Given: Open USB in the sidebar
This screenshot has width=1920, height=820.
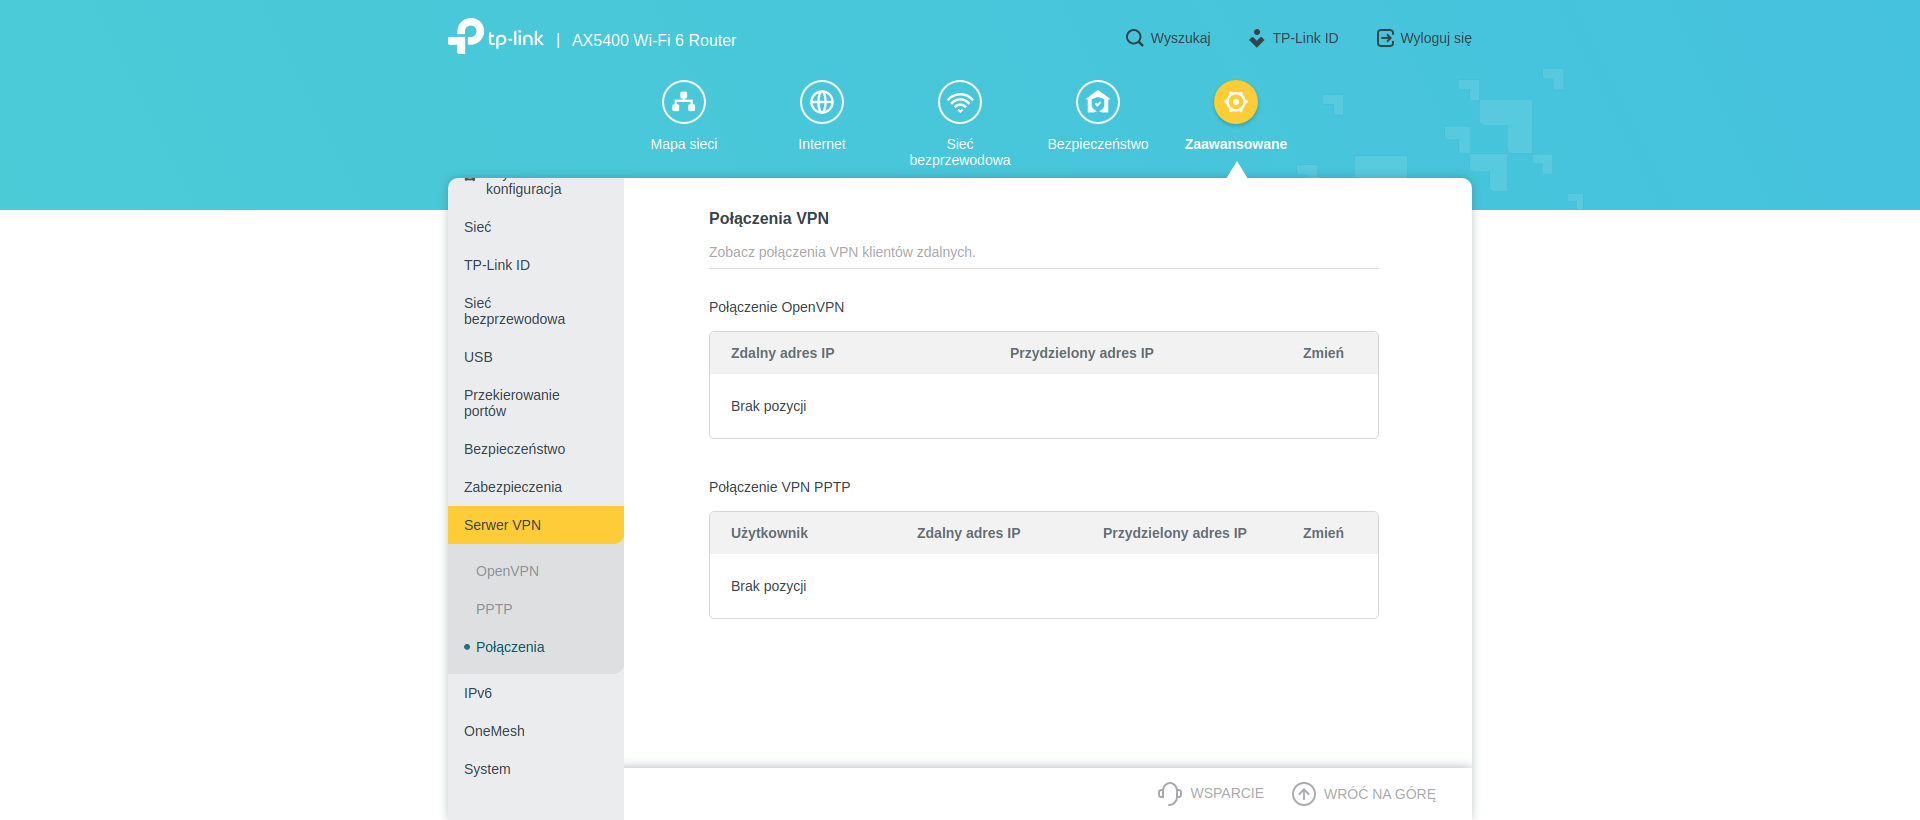Looking at the screenshot, I should 478,357.
